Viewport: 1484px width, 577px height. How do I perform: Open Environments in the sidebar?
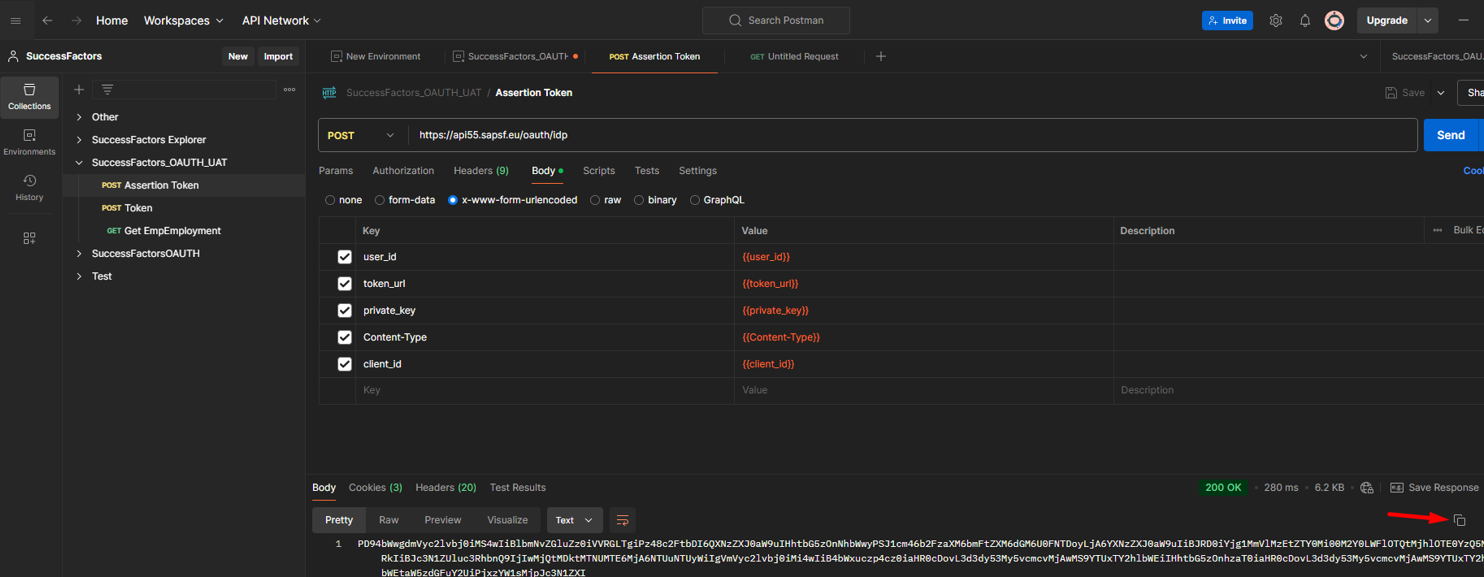[x=29, y=142]
